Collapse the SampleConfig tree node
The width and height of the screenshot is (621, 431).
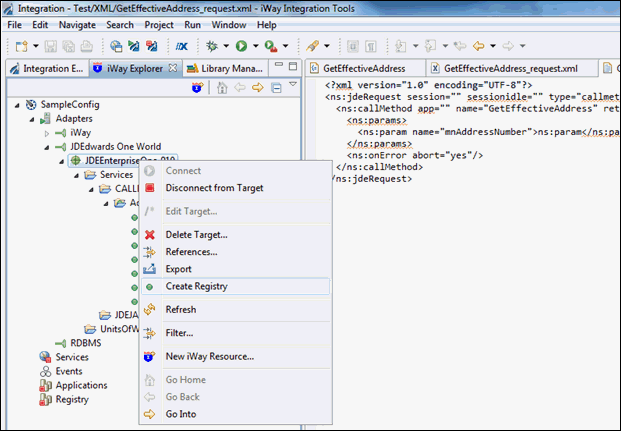(x=17, y=105)
